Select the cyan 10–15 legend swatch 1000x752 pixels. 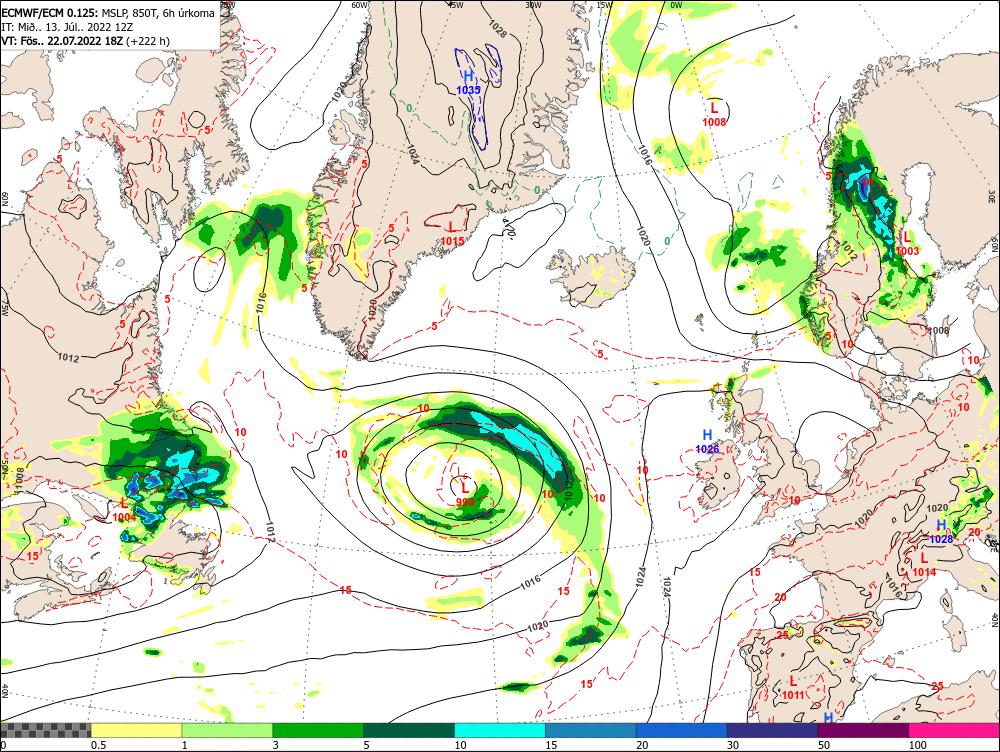click(x=499, y=730)
